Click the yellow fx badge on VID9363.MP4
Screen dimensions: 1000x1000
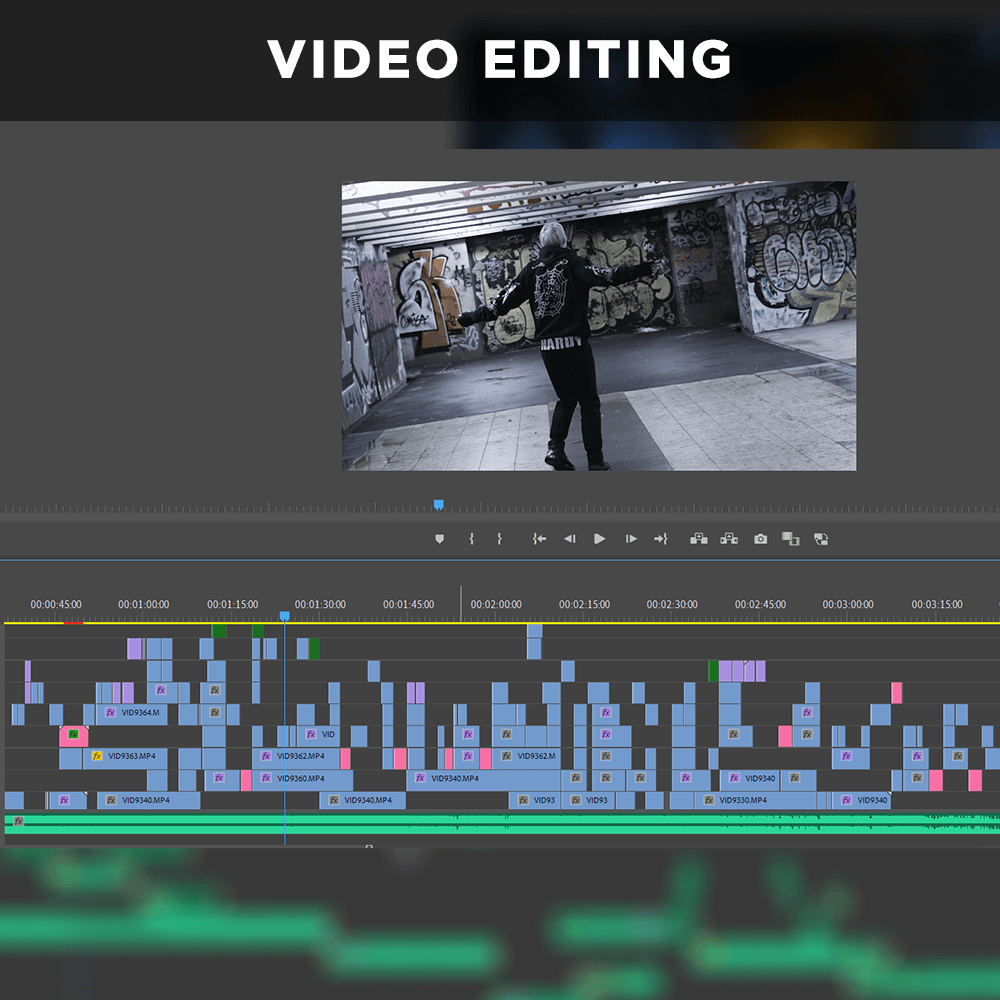pos(97,757)
